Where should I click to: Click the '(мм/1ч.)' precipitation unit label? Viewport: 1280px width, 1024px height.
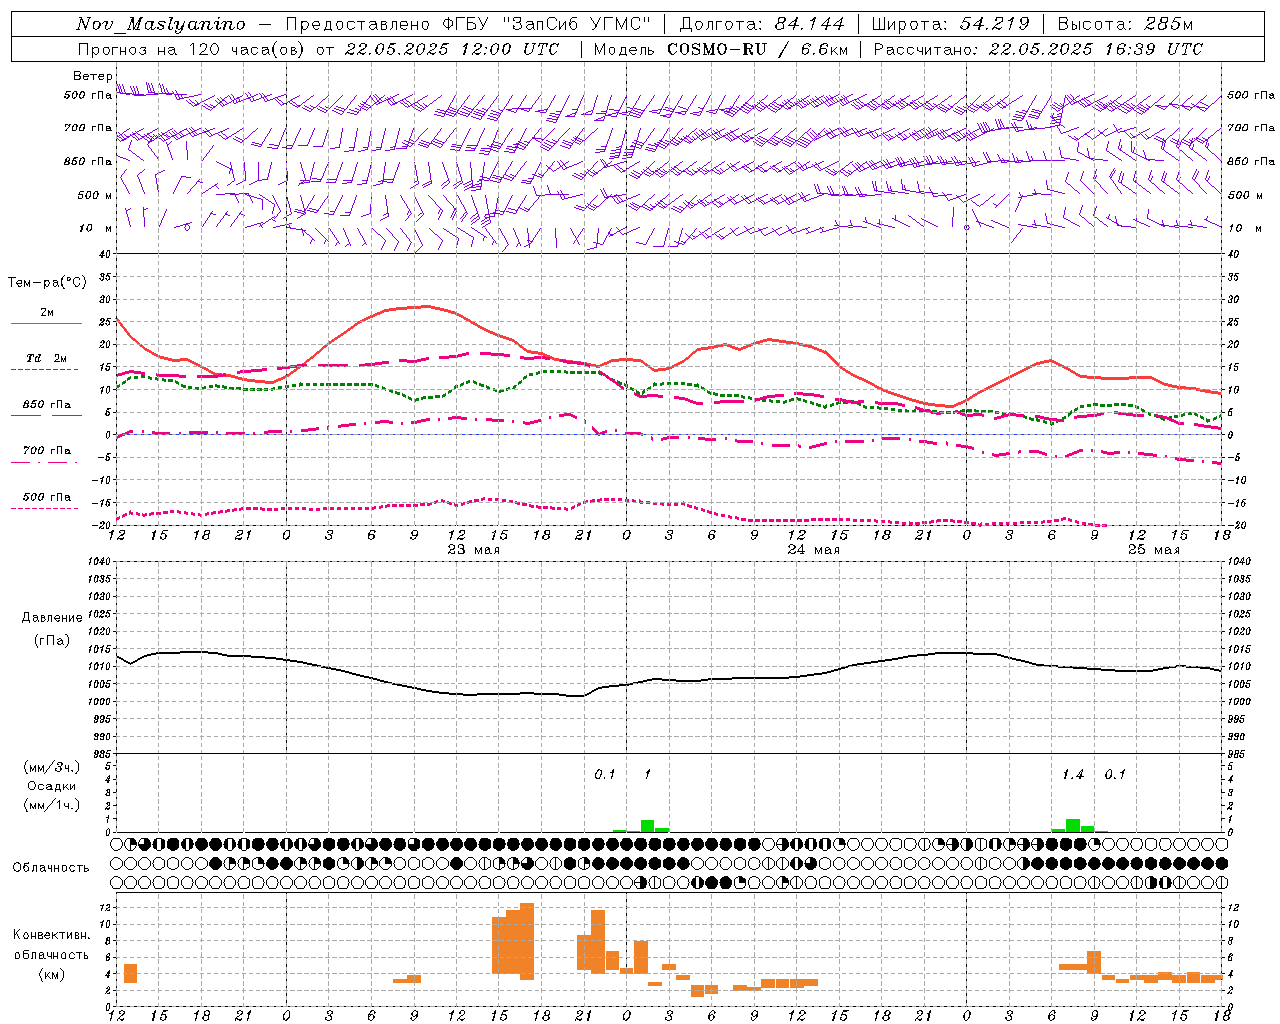(x=51, y=805)
